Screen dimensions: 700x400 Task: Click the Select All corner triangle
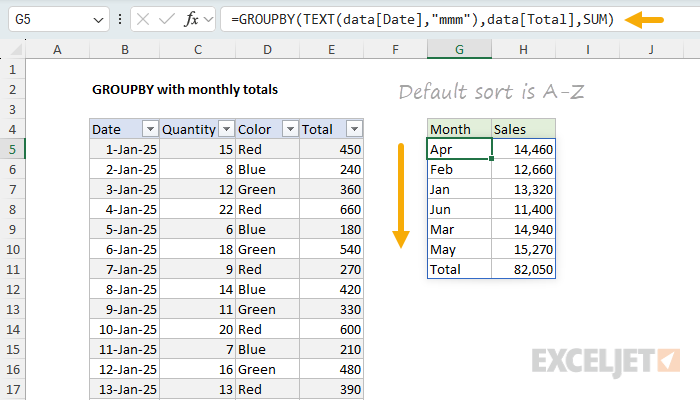[17, 49]
